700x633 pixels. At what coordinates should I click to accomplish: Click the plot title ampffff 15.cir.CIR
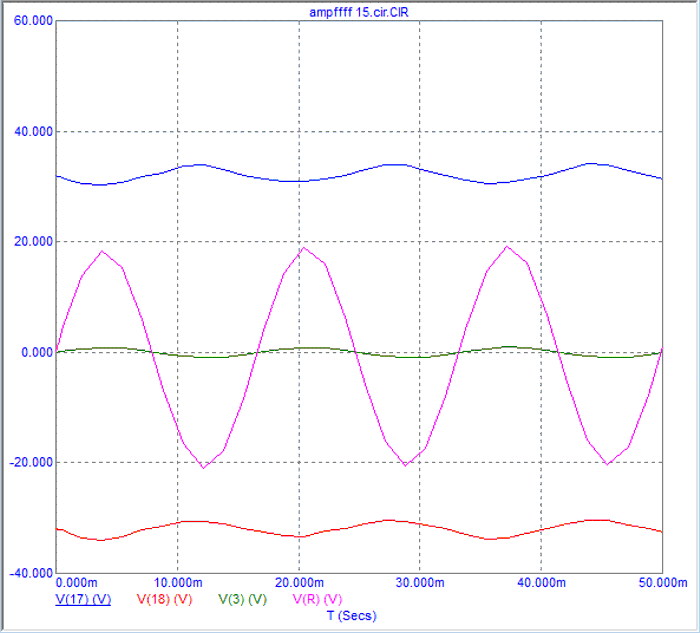[359, 12]
